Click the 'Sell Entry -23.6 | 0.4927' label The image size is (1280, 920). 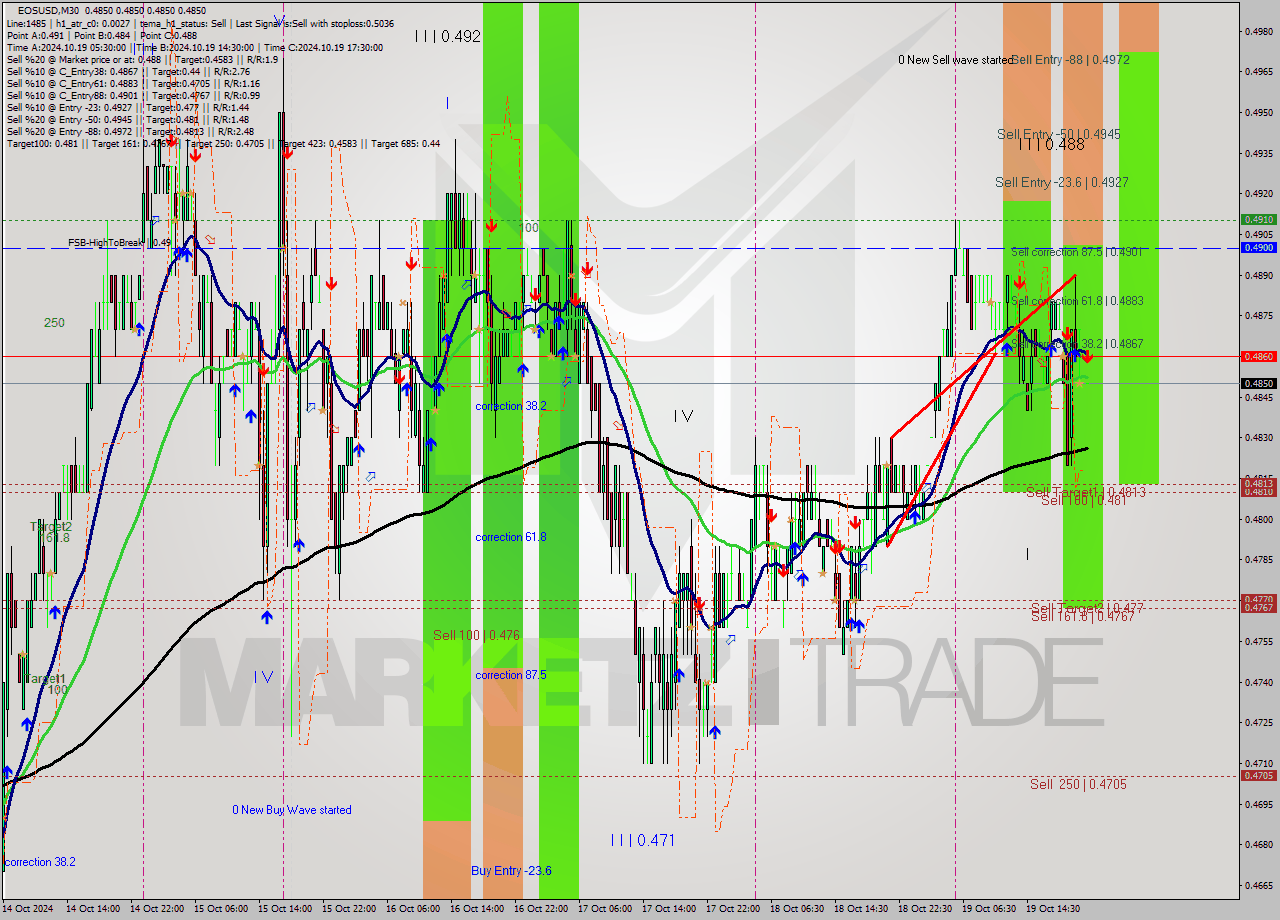(x=1062, y=182)
